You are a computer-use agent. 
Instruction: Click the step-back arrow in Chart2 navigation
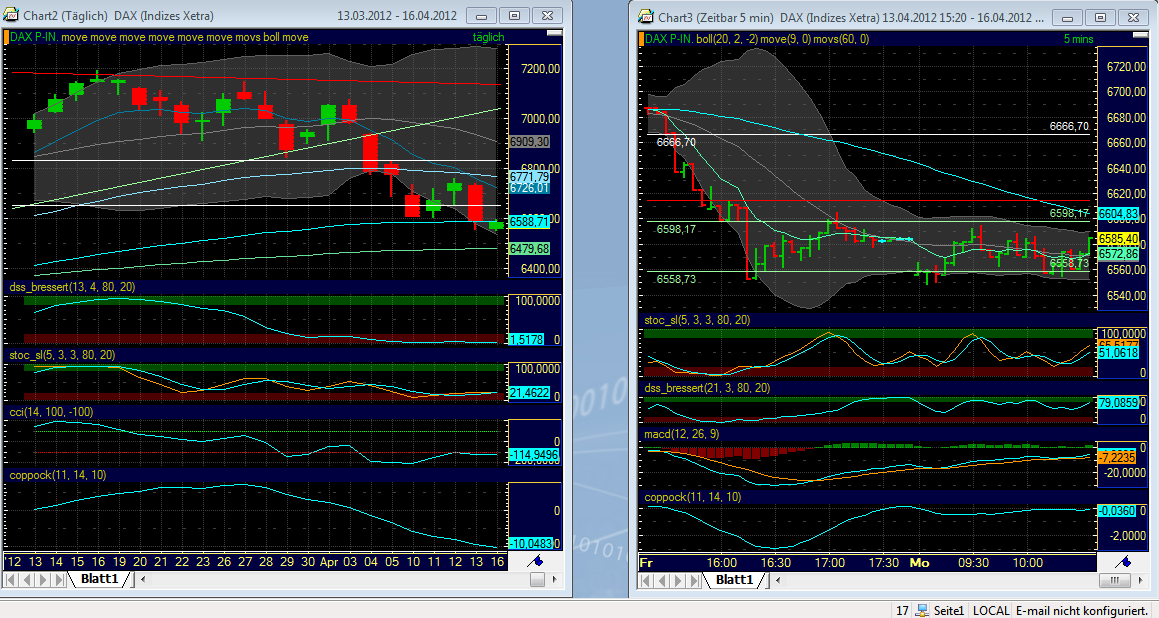(x=27, y=579)
